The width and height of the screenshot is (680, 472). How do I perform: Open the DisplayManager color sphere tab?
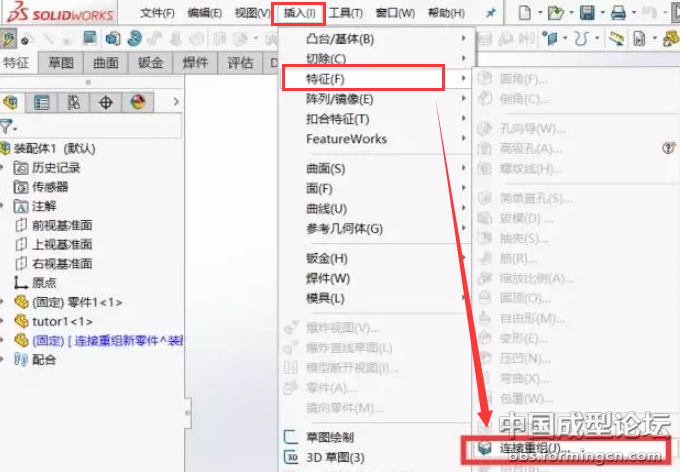(137, 102)
